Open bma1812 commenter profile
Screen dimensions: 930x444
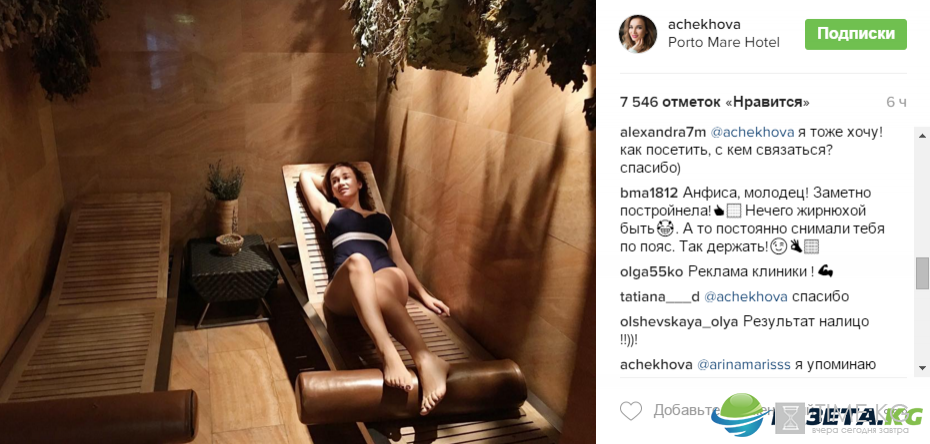(x=648, y=193)
